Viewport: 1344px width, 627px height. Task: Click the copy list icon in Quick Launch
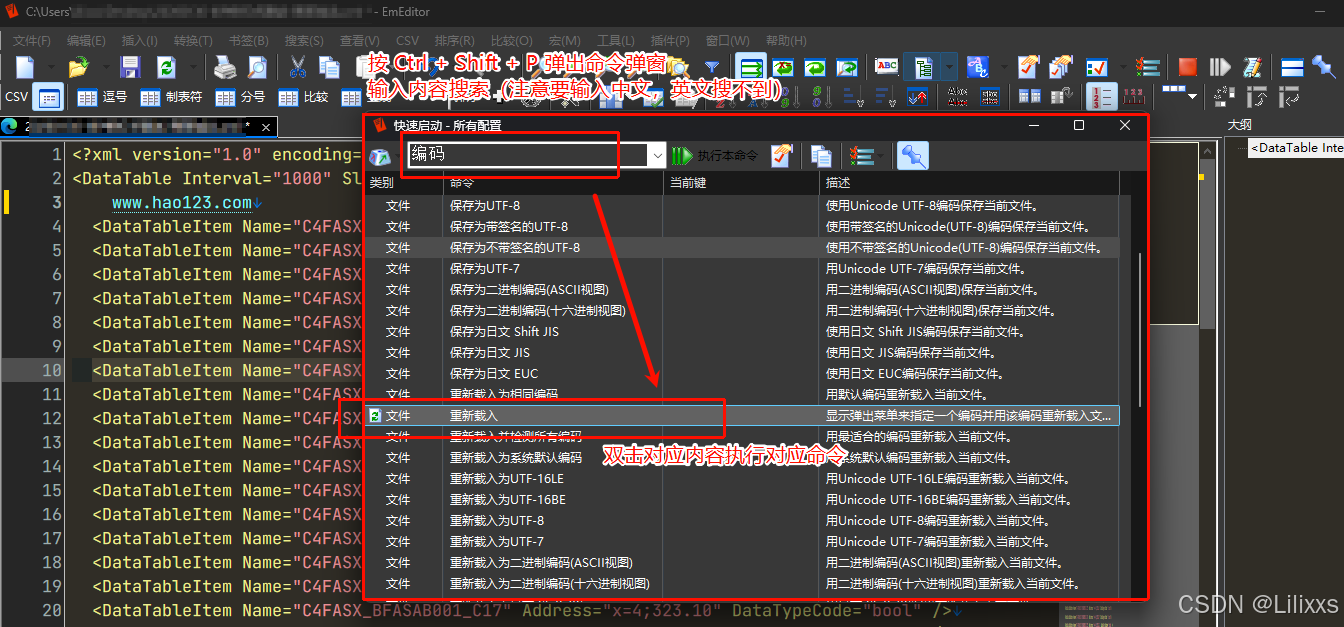point(821,156)
